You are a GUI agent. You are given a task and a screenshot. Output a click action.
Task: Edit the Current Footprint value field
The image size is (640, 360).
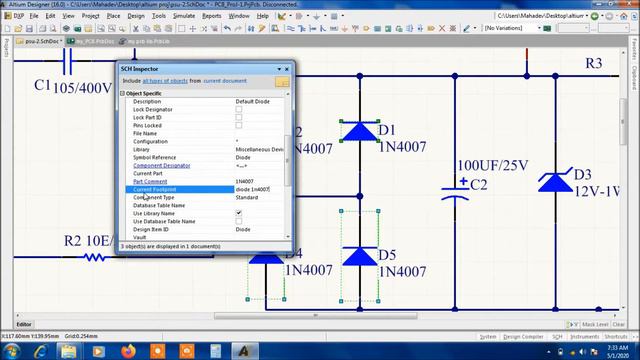[x=259, y=189]
